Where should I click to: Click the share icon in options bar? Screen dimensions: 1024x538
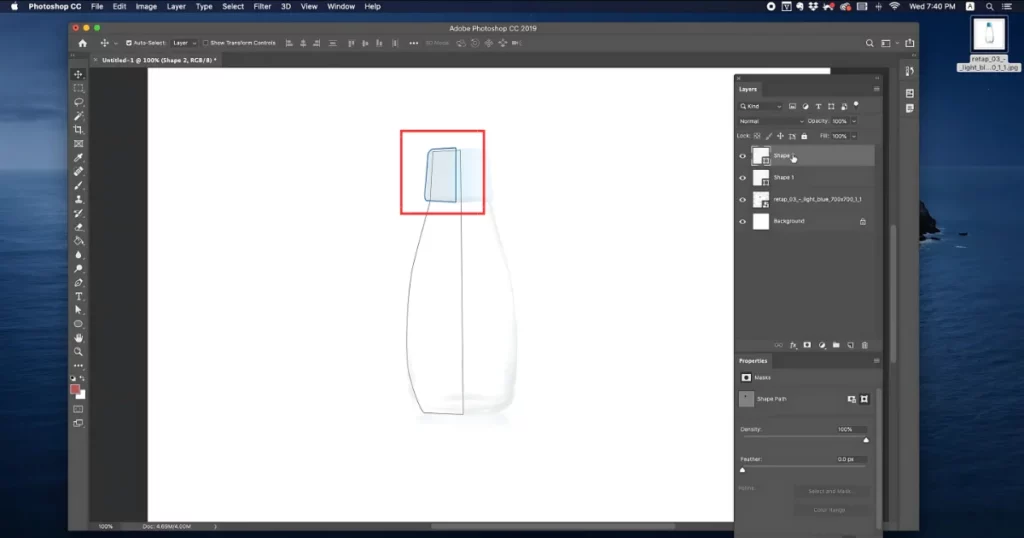pyautogui.click(x=910, y=43)
